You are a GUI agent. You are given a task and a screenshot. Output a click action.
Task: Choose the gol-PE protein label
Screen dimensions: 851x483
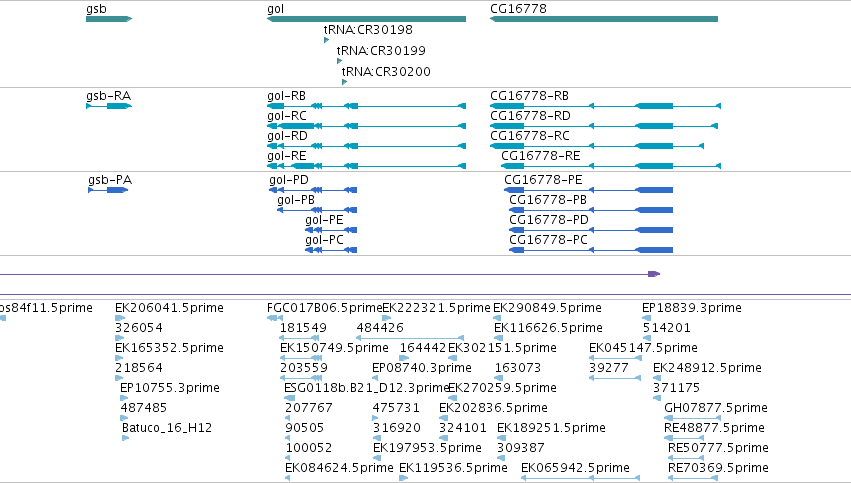pyautogui.click(x=324, y=220)
